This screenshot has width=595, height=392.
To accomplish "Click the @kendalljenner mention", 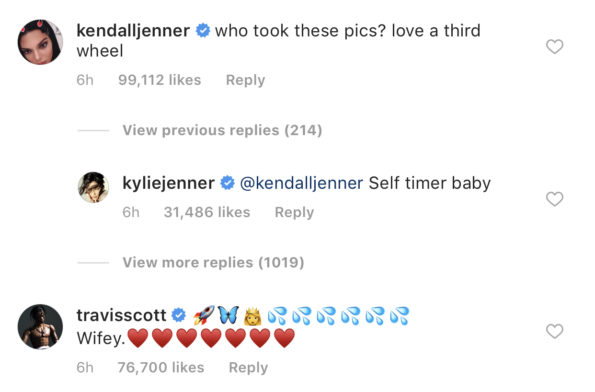I will [x=302, y=183].
